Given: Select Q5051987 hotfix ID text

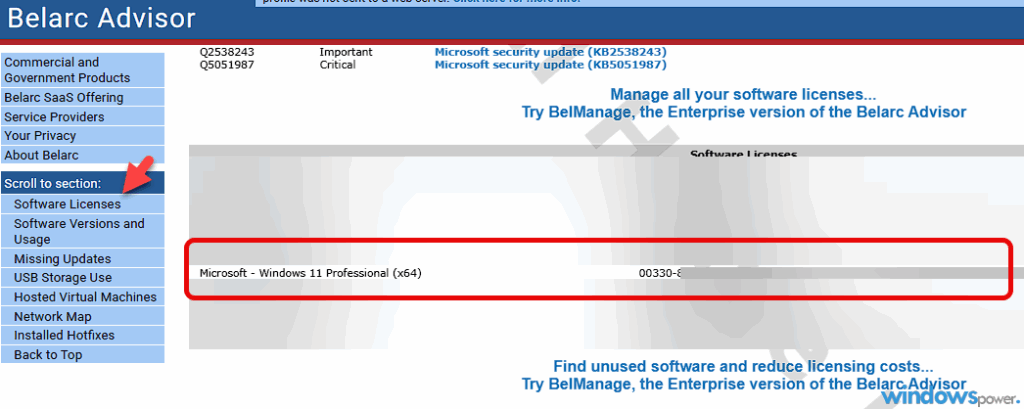Looking at the screenshot, I should [x=227, y=65].
